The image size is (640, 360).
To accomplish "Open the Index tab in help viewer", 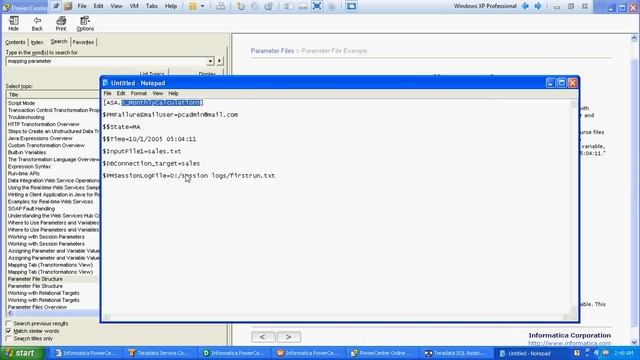I will click(x=37, y=42).
